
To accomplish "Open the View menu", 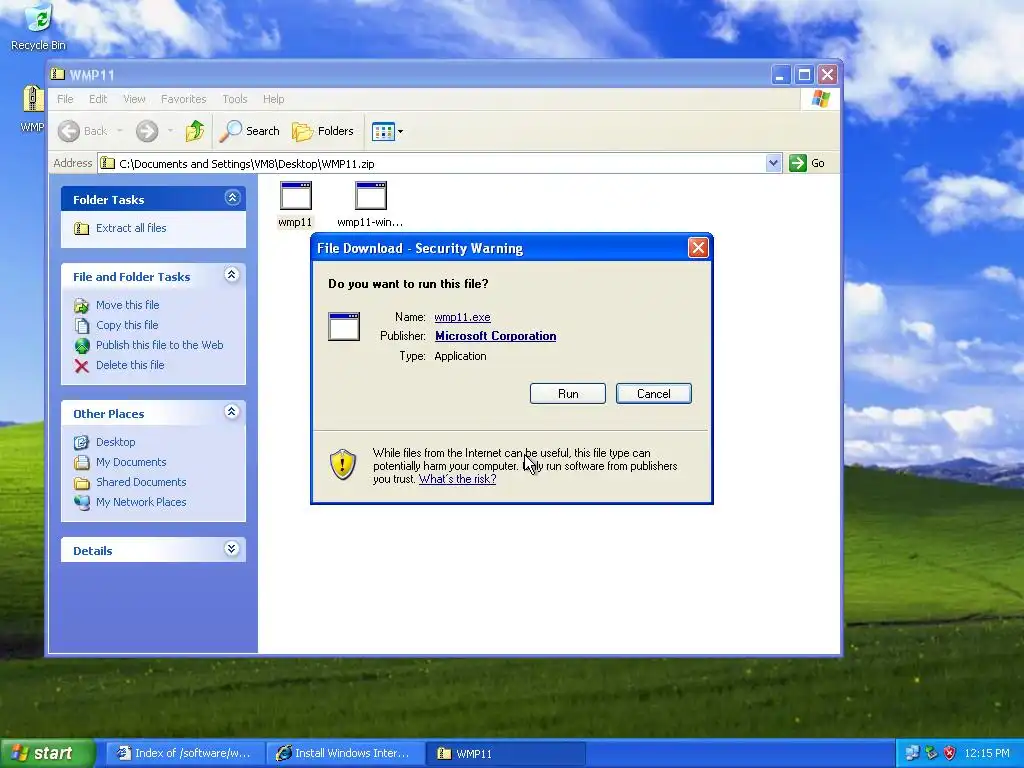I will pyautogui.click(x=134, y=99).
